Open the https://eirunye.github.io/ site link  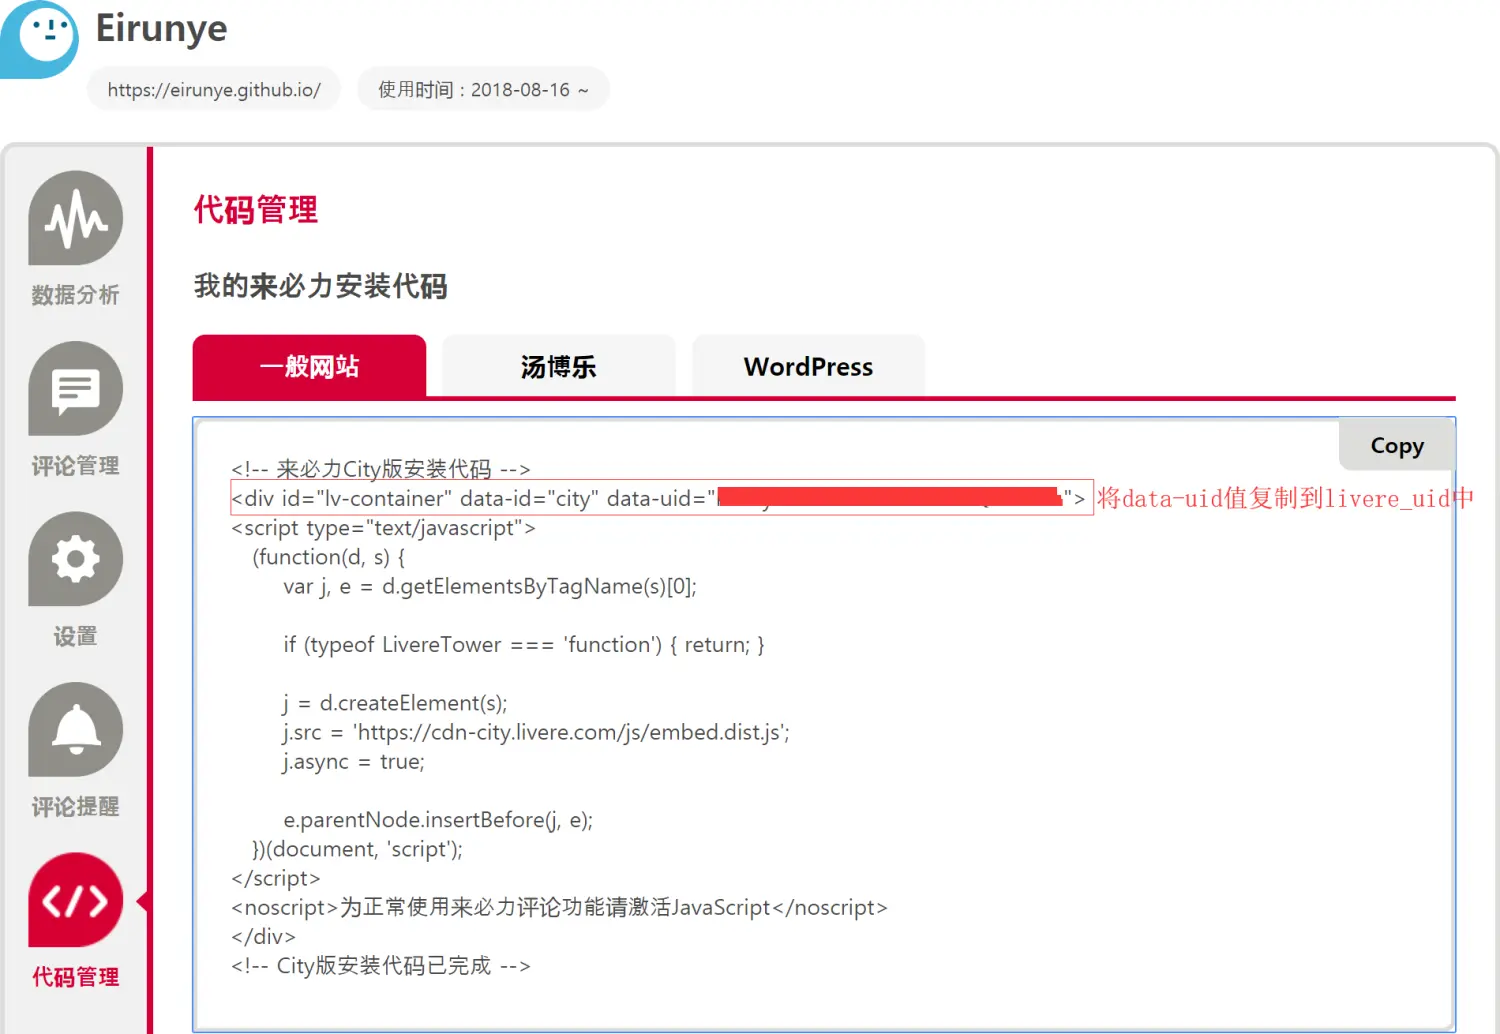pos(214,89)
